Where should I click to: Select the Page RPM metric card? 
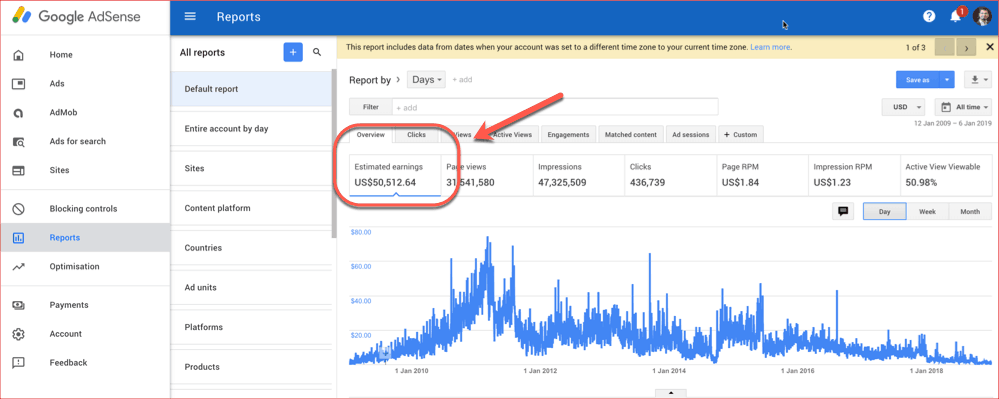762,175
